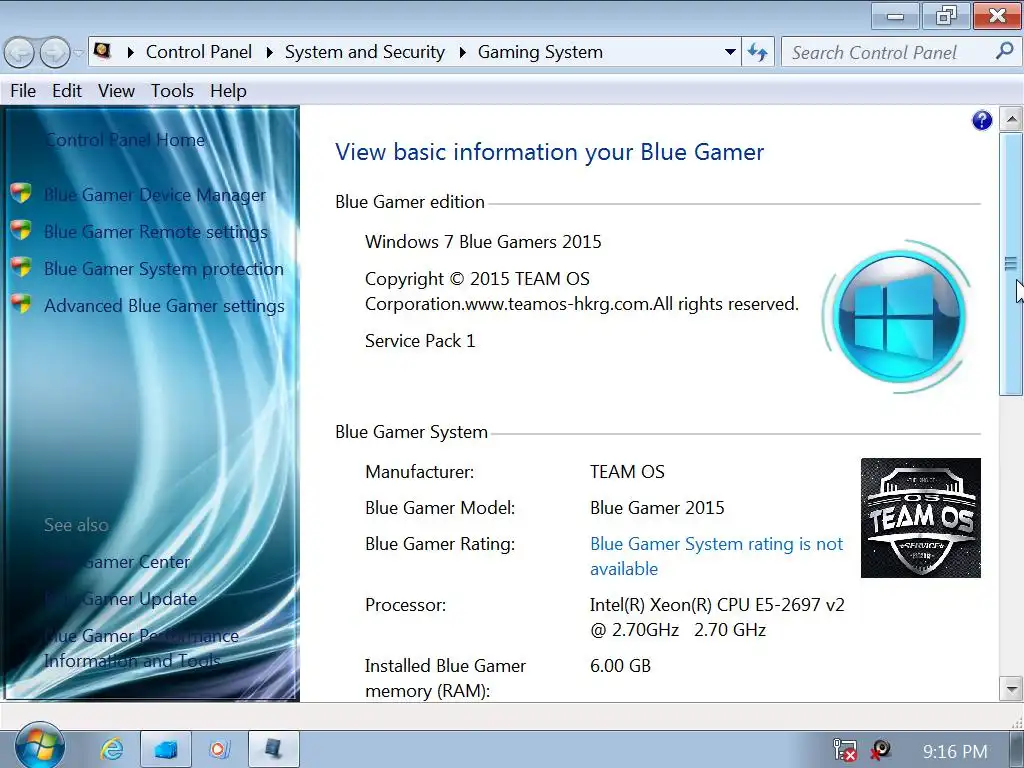Open Blue Gamer Device Manager link
The height and width of the screenshot is (768, 1024).
tap(155, 195)
